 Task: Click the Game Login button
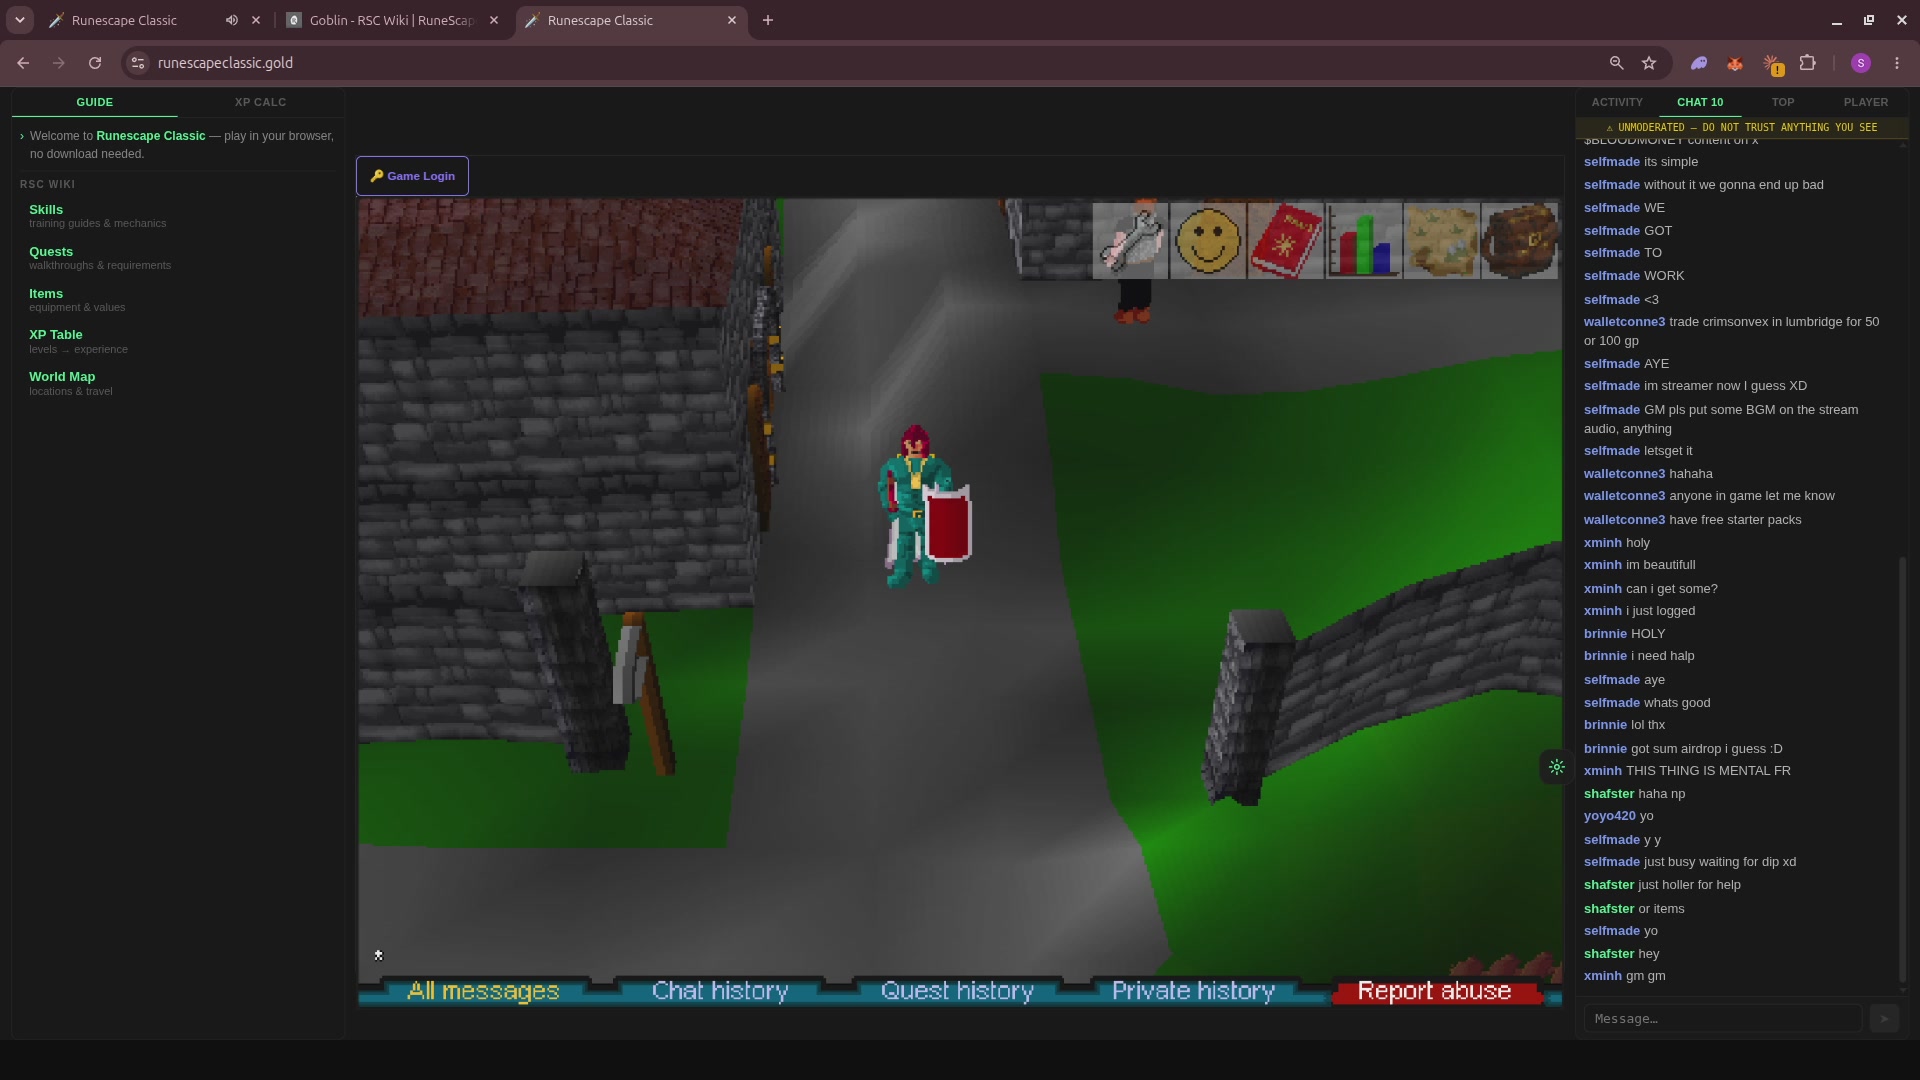point(412,176)
